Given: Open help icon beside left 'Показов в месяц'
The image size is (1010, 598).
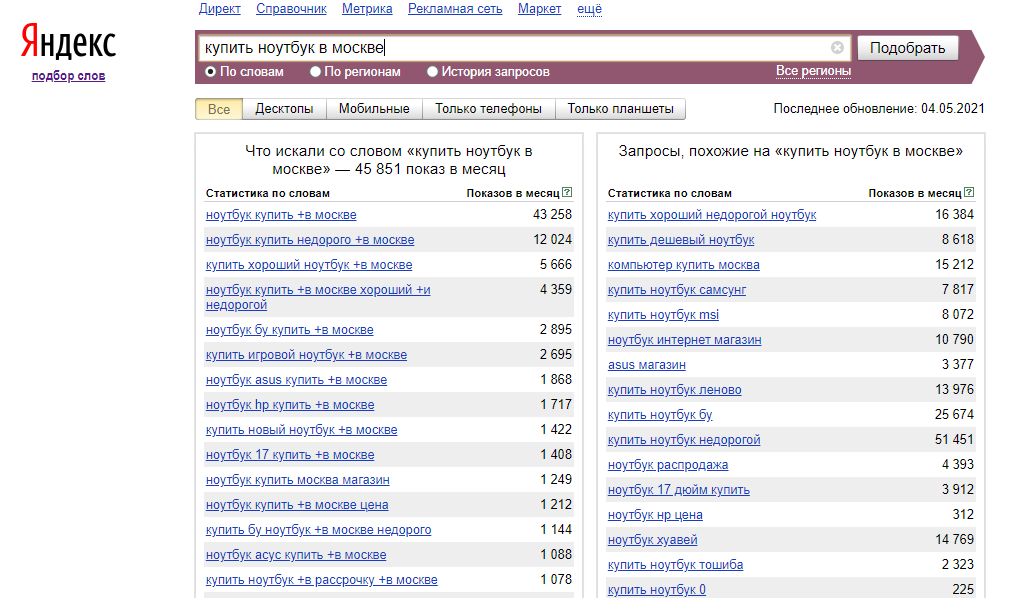Looking at the screenshot, I should 567,192.
